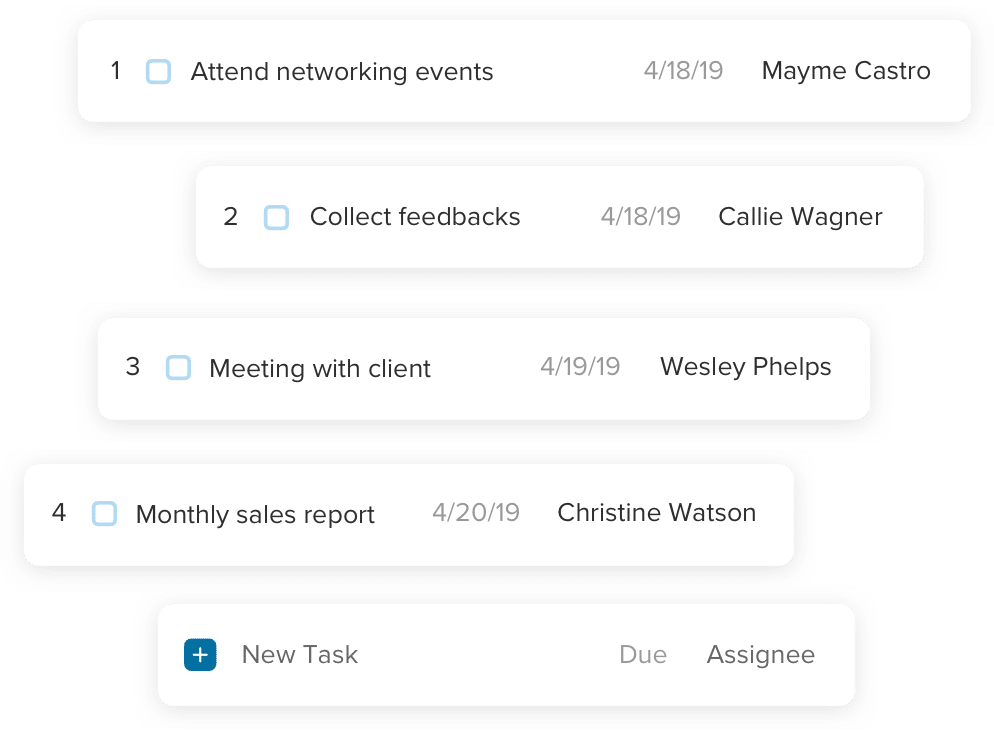Image resolution: width=994 pixels, height=734 pixels.
Task: Click assignee Mayme Castro
Action: pos(846,71)
